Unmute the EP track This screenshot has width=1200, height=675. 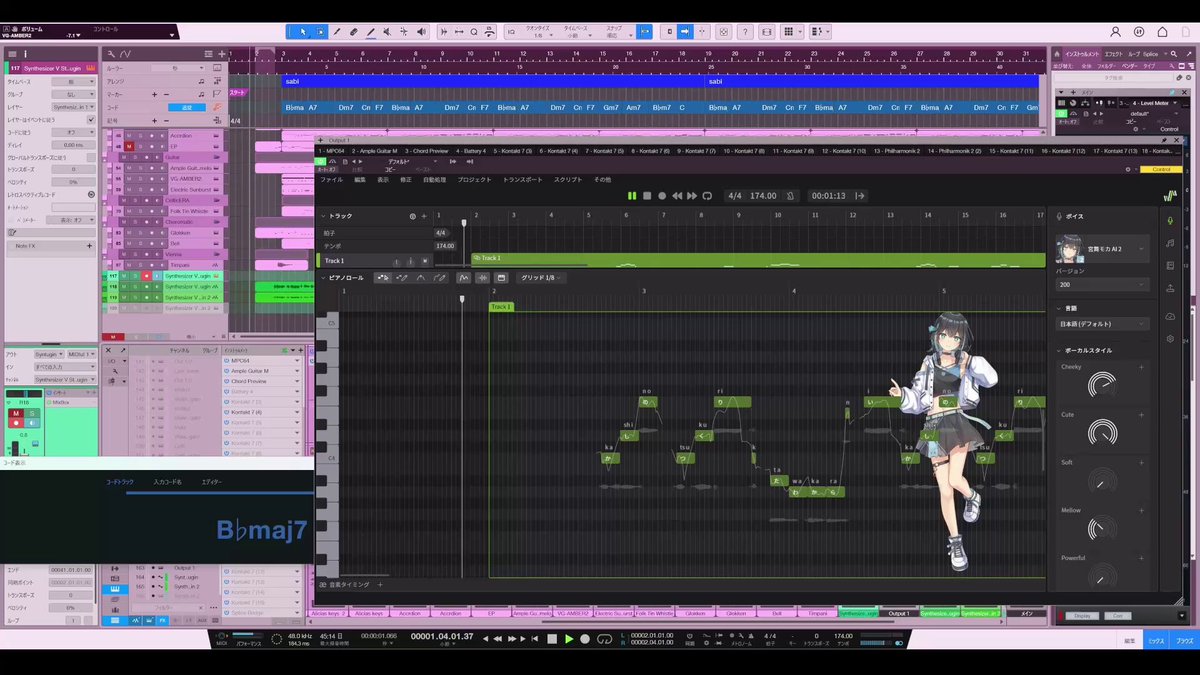129,146
